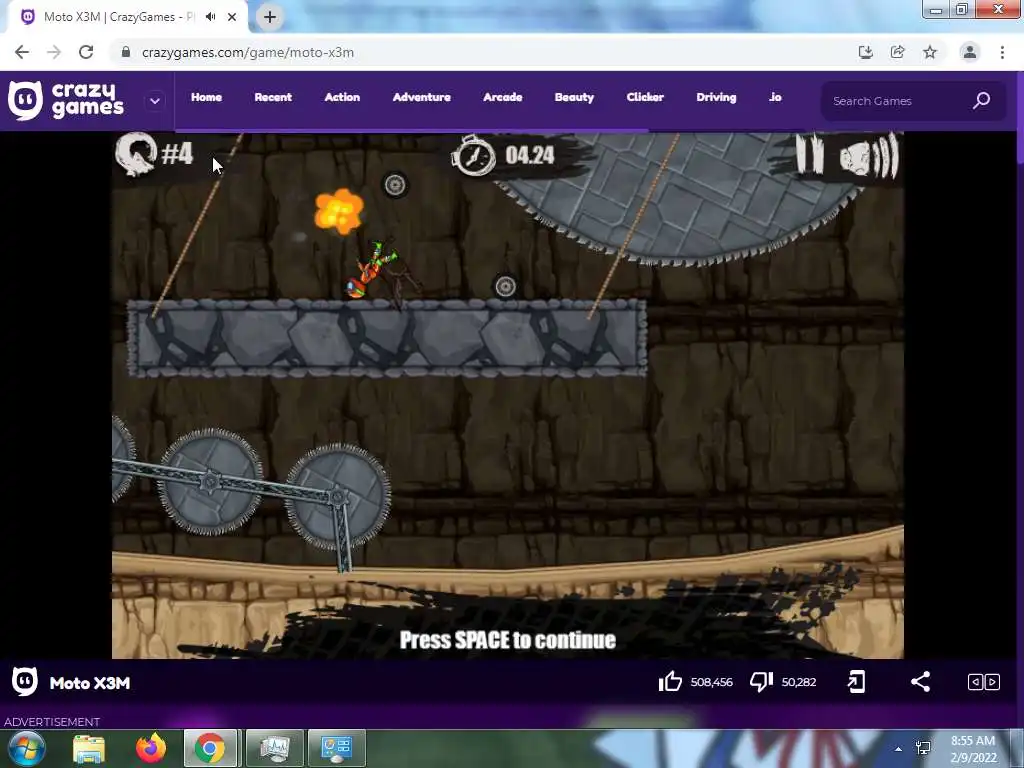Viewport: 1024px width, 768px height.
Task: Show hidden tray icons arrow
Action: [x=899, y=749]
